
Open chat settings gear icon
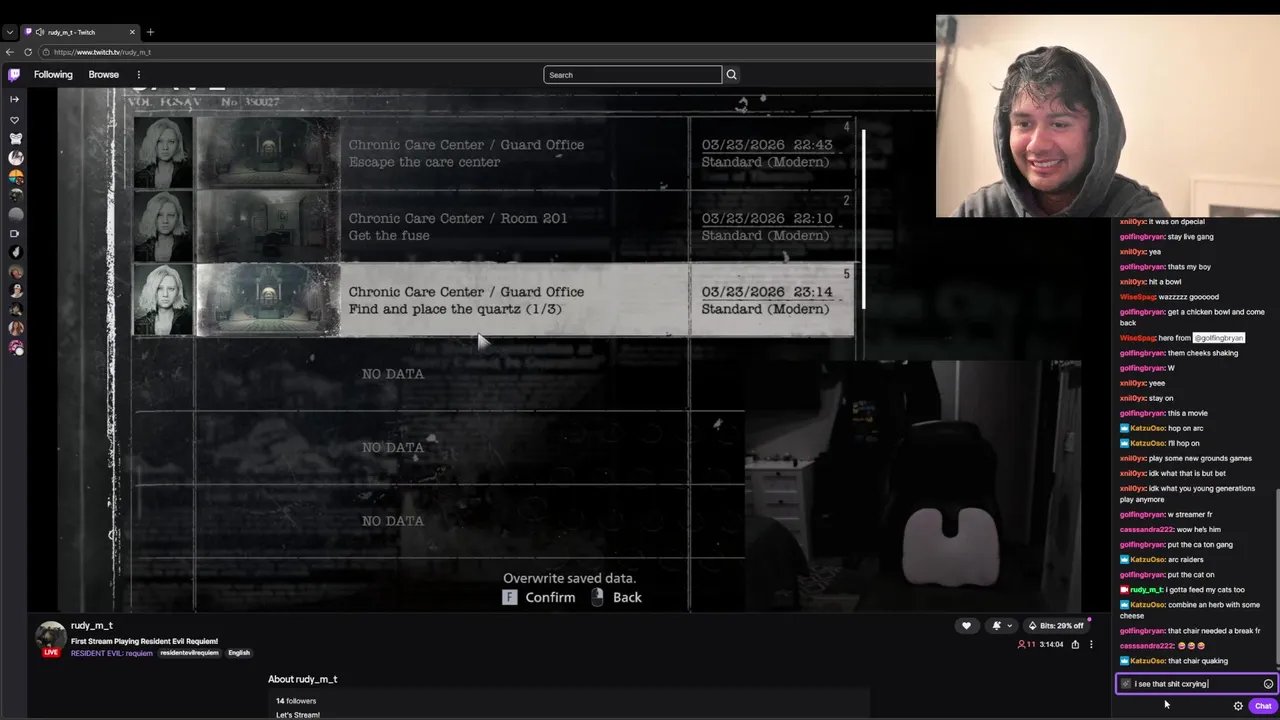(x=1238, y=706)
